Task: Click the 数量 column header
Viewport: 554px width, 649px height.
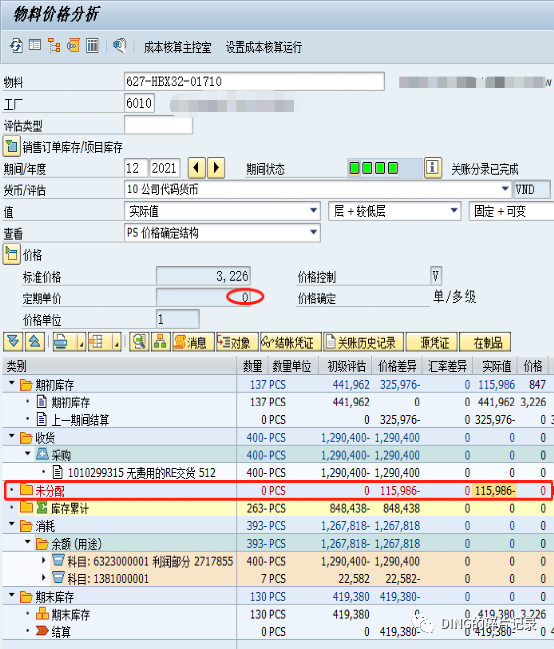Action: coord(252,366)
